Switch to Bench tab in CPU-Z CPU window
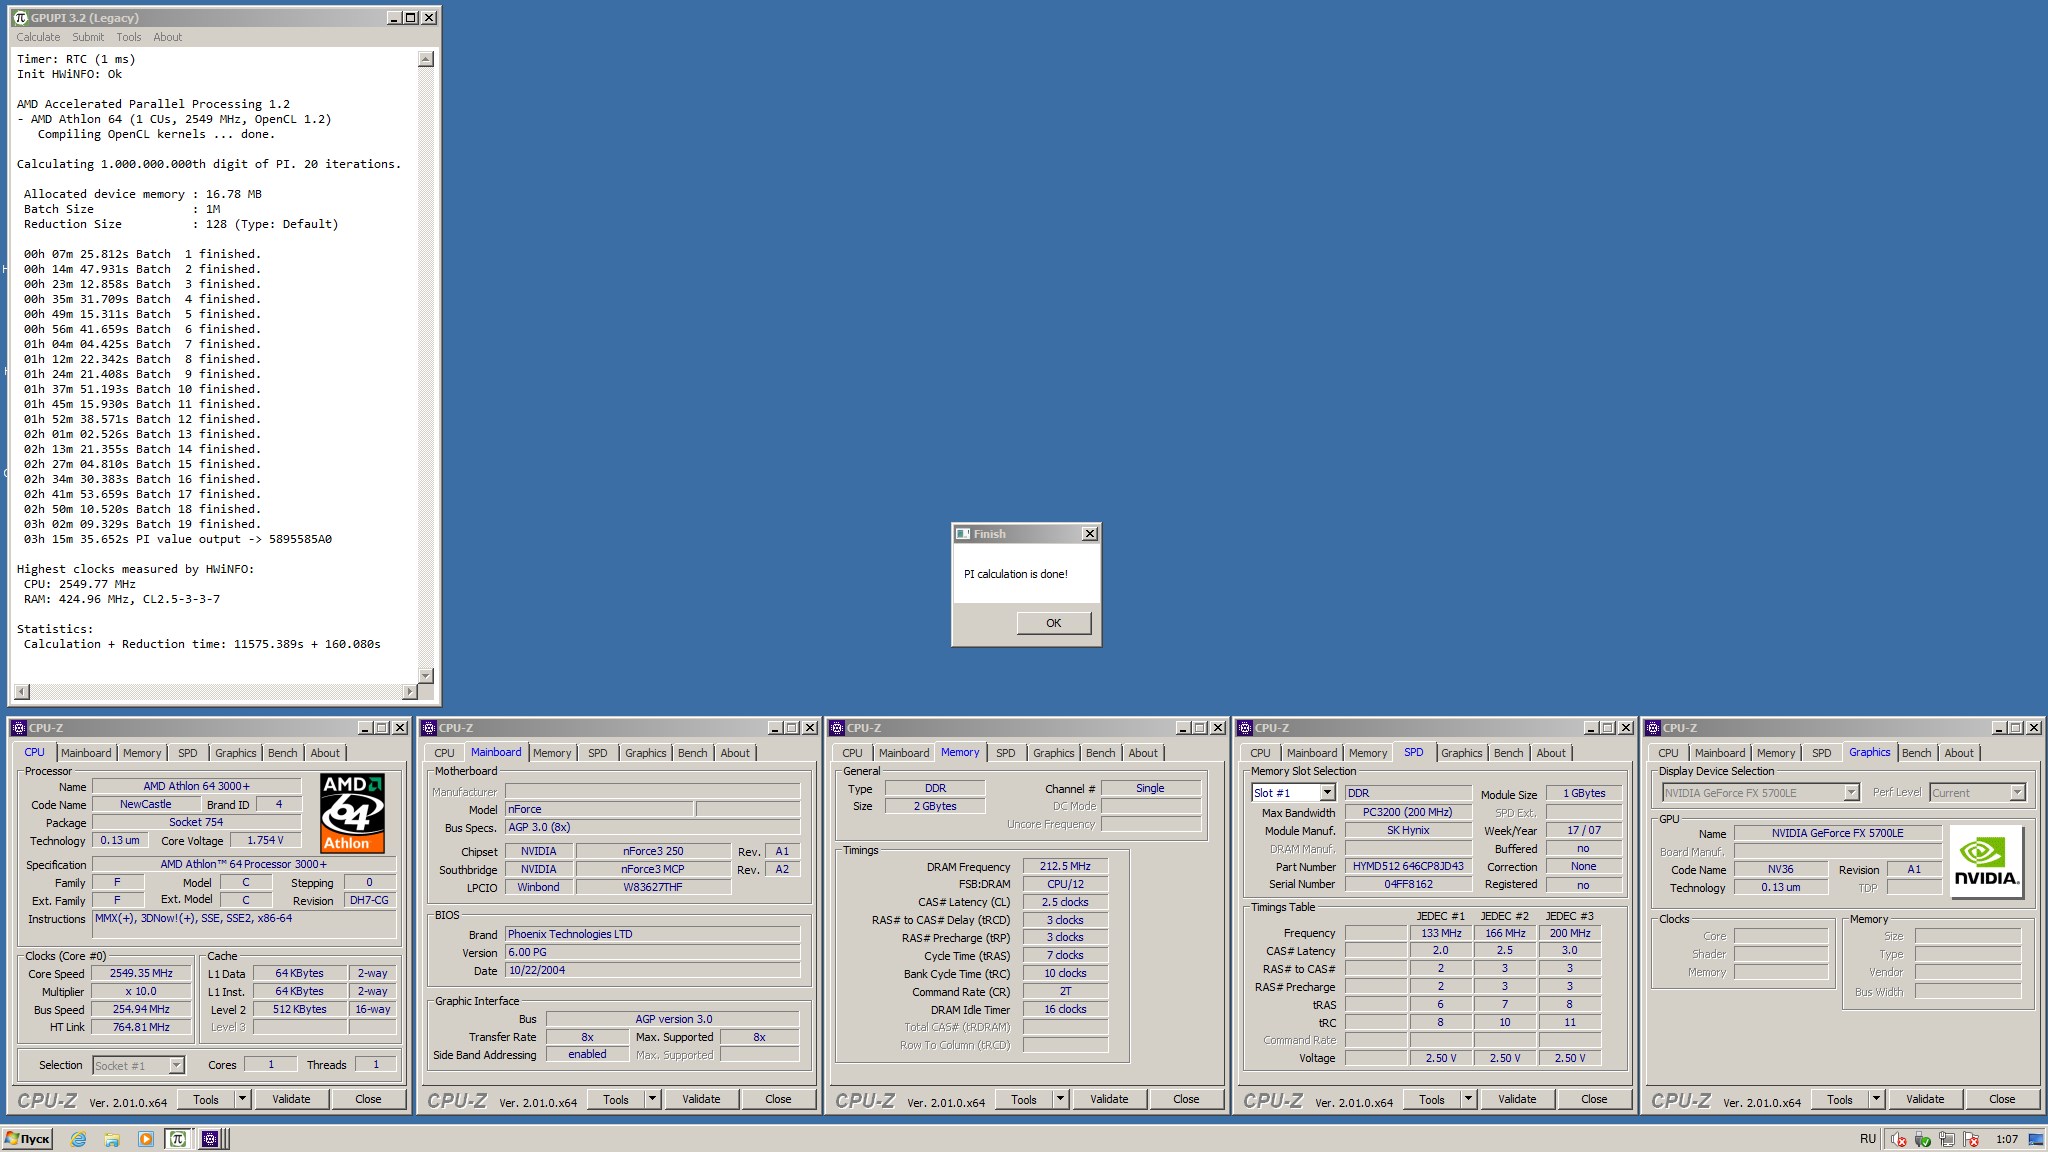The height and width of the screenshot is (1152, 2048). coord(283,753)
